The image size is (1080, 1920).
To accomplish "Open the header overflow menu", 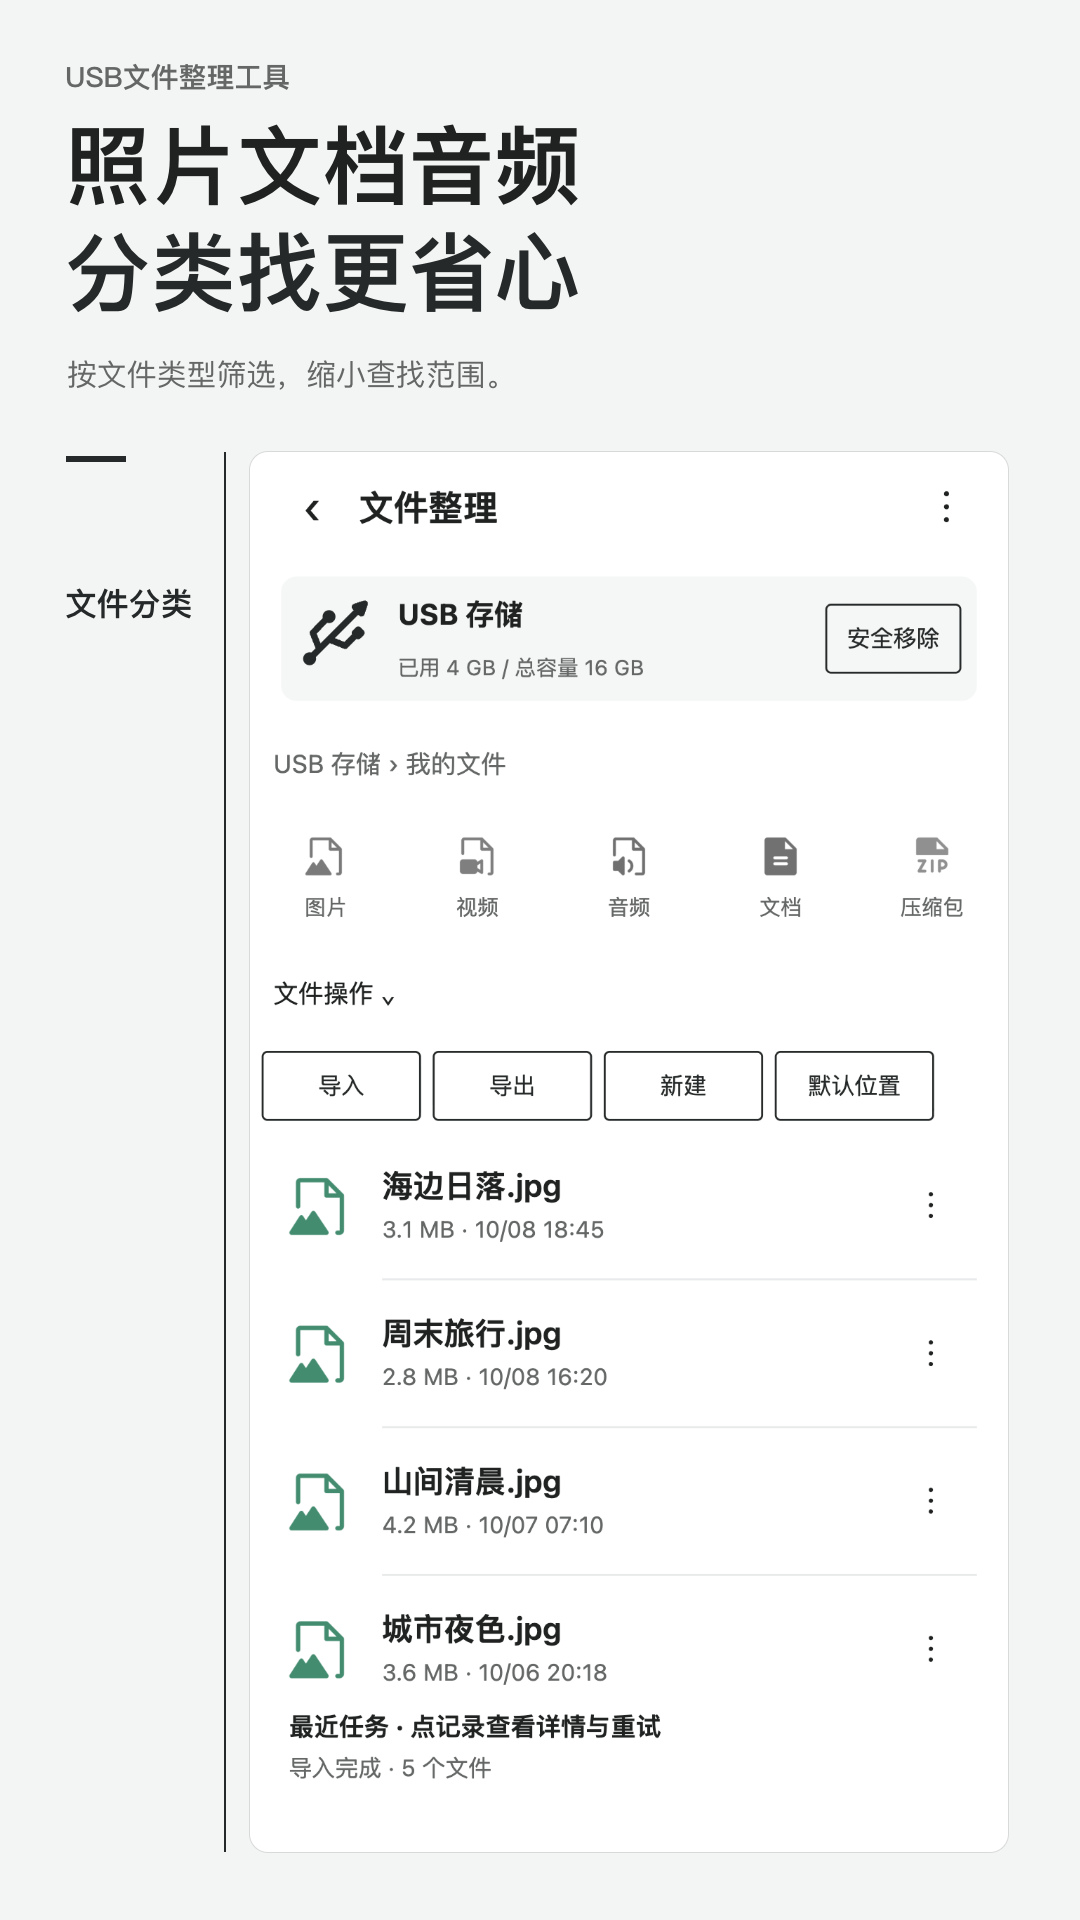I will (946, 507).
